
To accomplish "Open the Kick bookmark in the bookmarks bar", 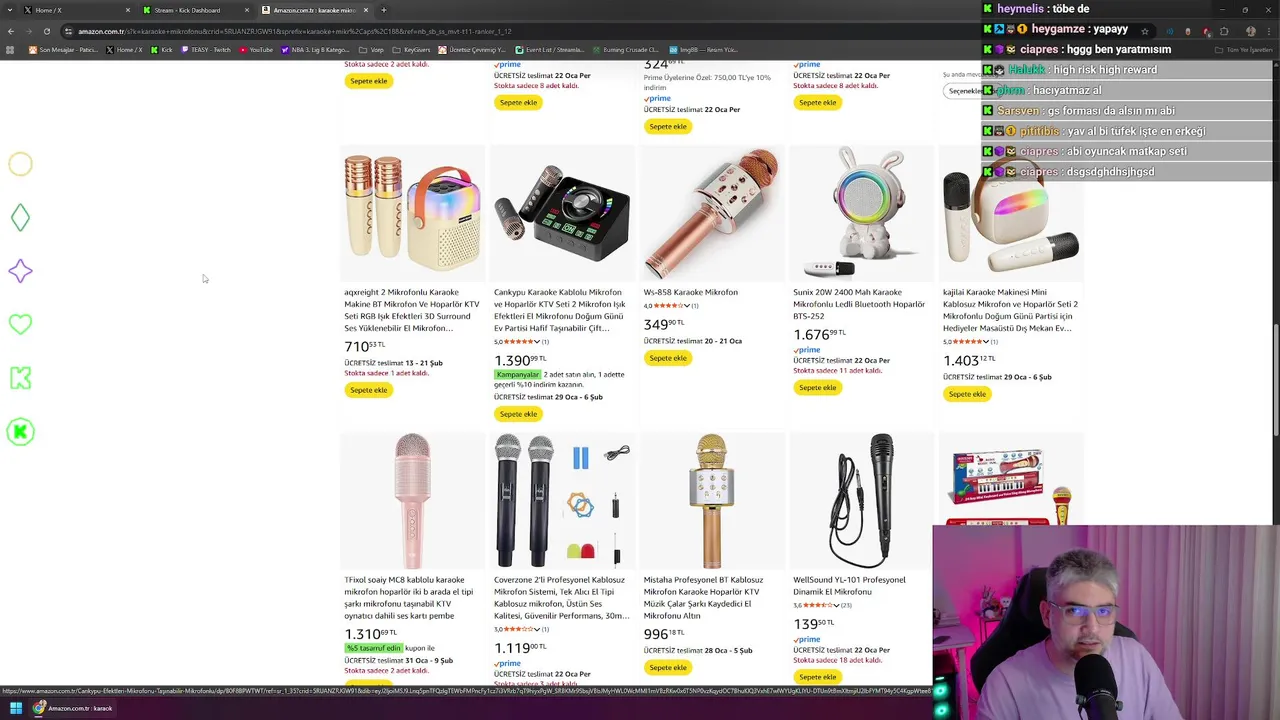I will click(x=162, y=49).
